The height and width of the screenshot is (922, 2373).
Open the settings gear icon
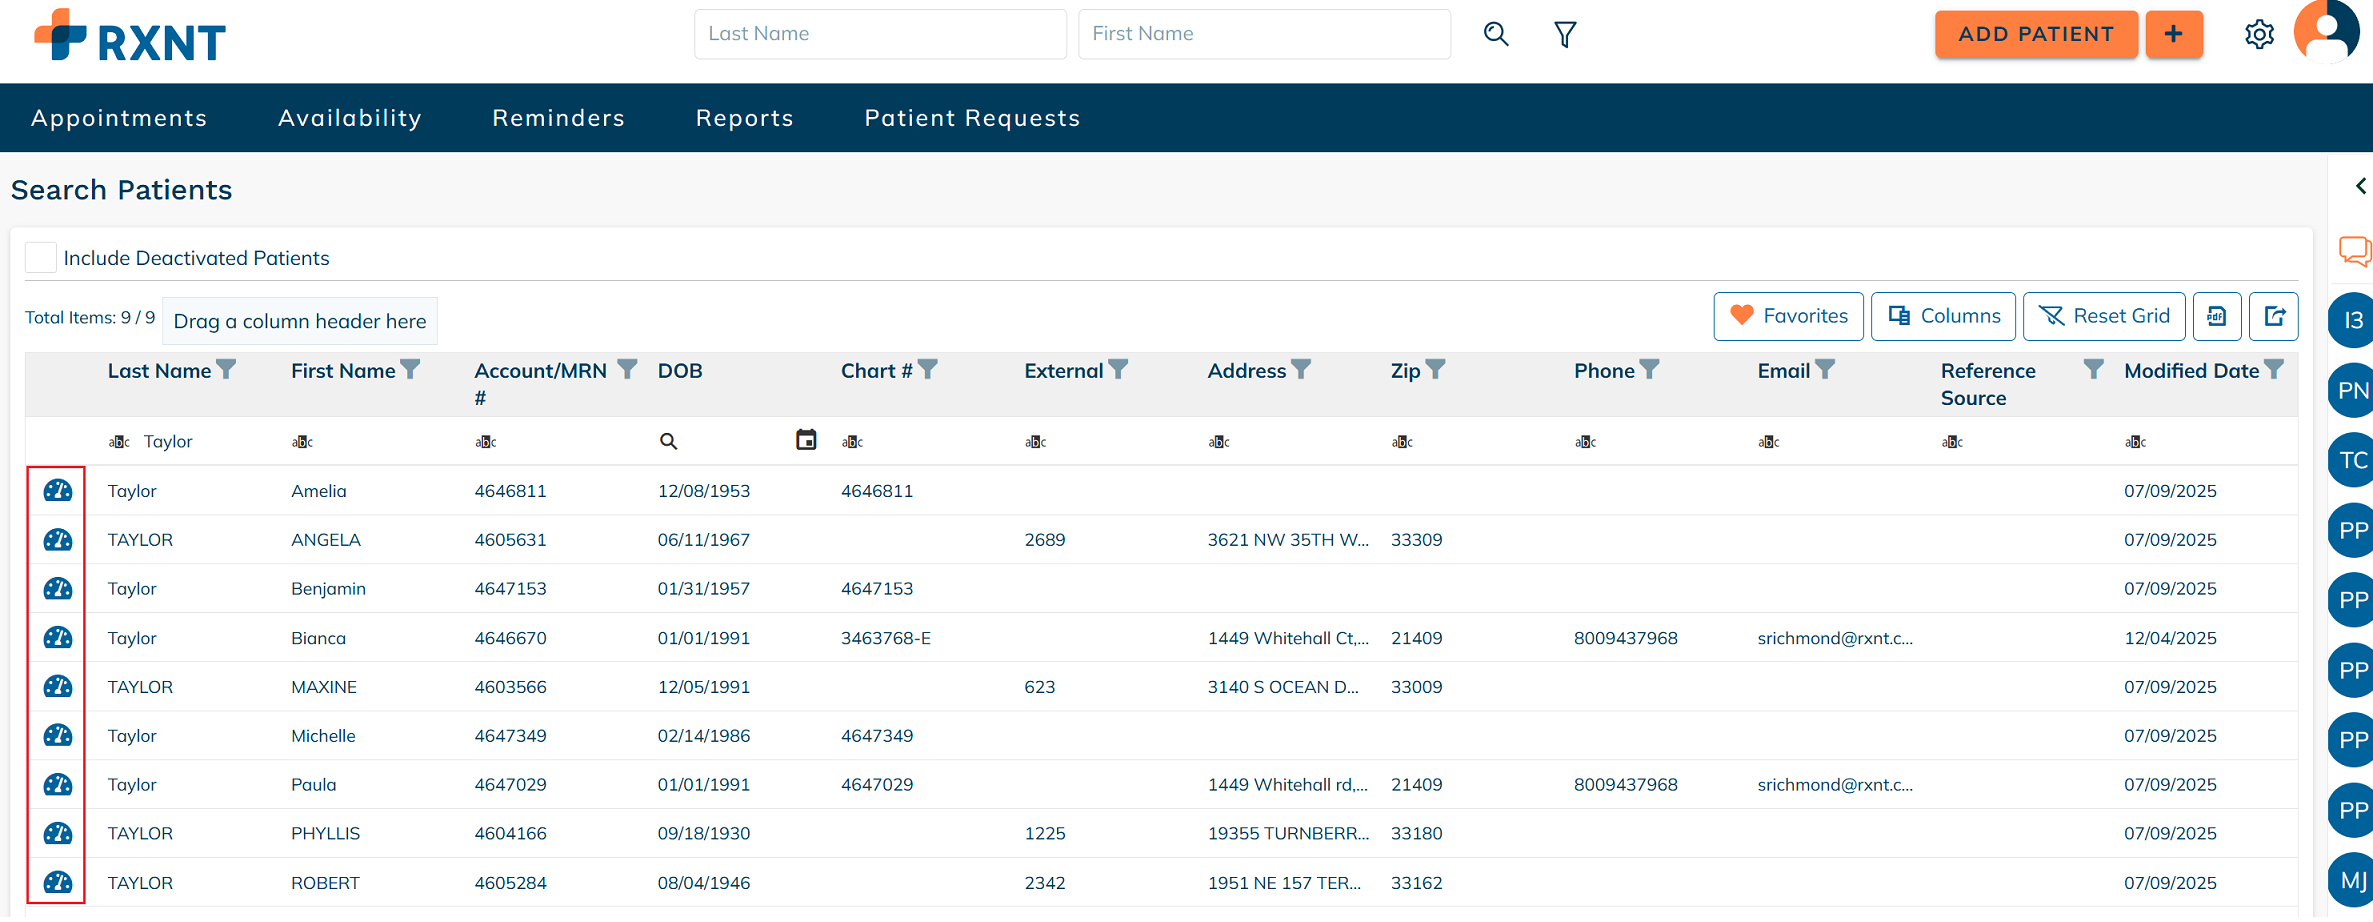2259,35
